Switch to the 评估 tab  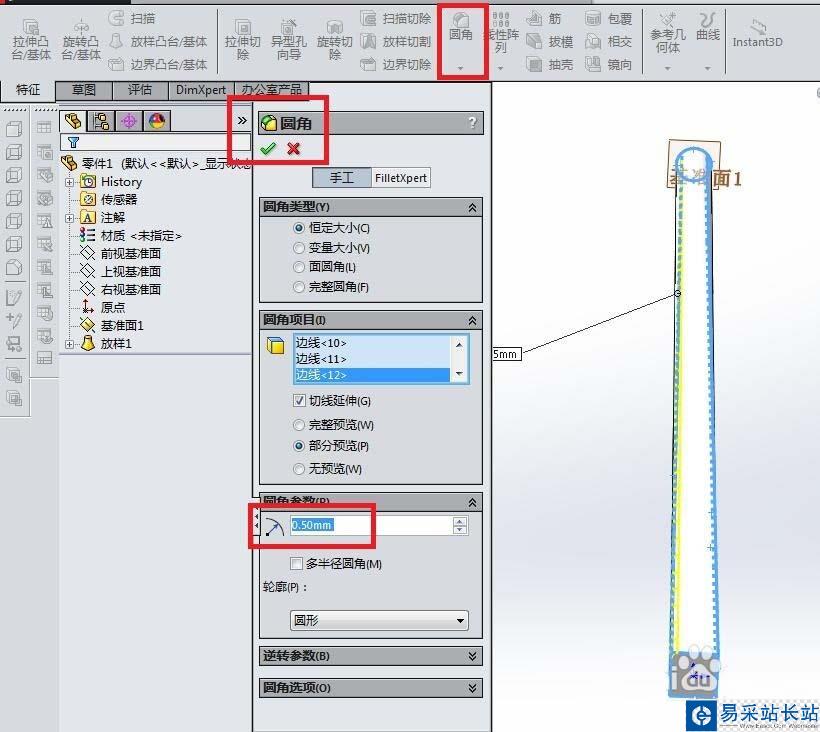point(140,90)
